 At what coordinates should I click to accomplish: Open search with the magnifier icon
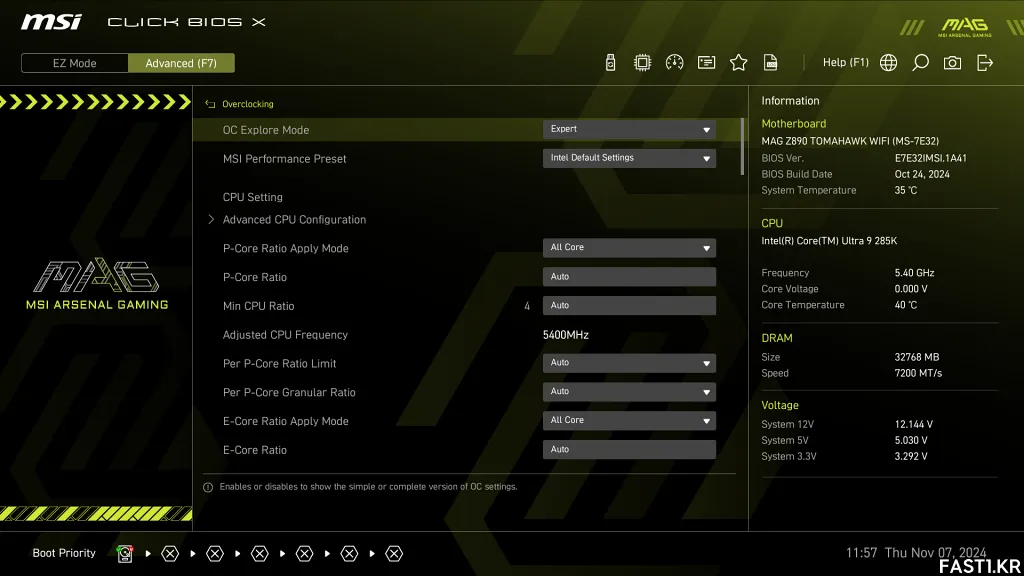[920, 63]
